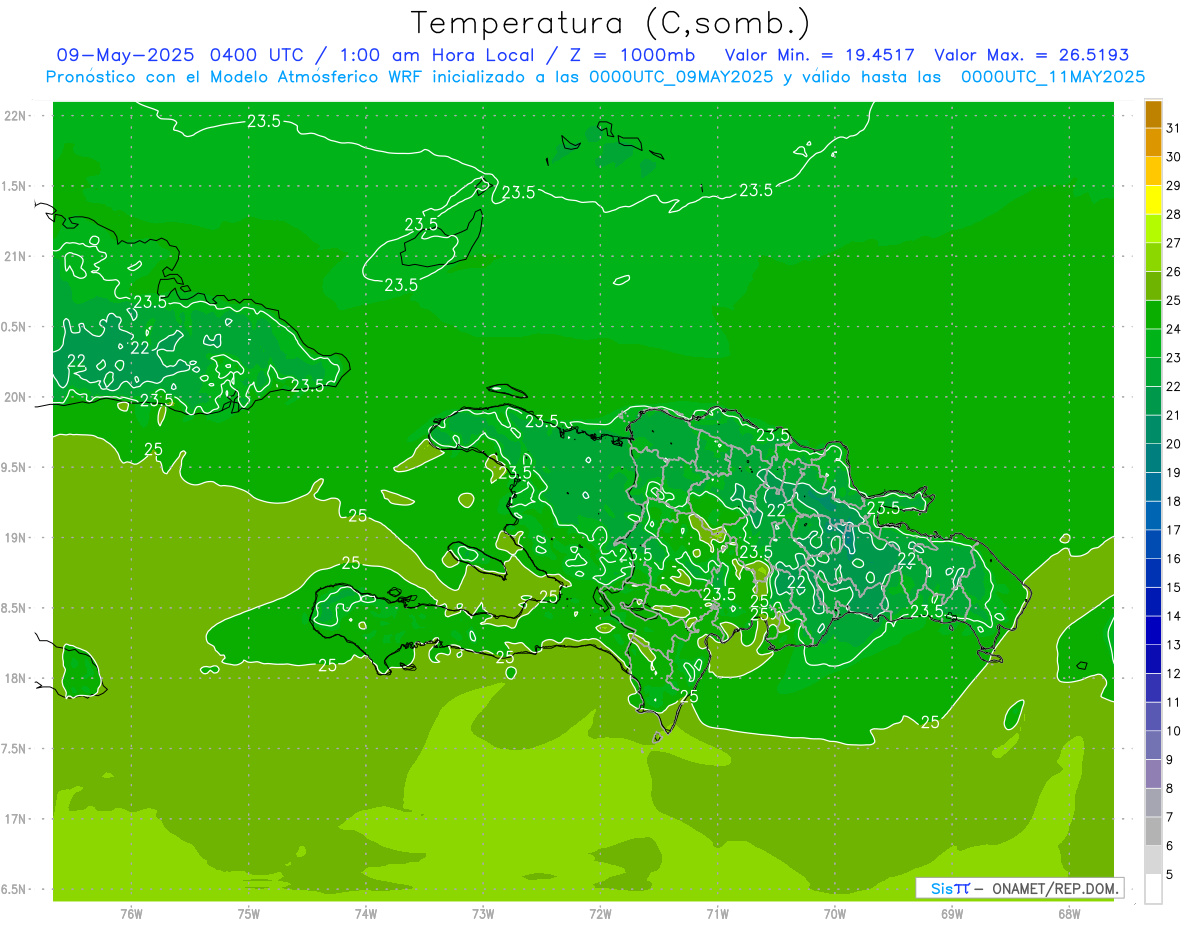
Task: Click the legend value label "31"
Action: point(1174,128)
